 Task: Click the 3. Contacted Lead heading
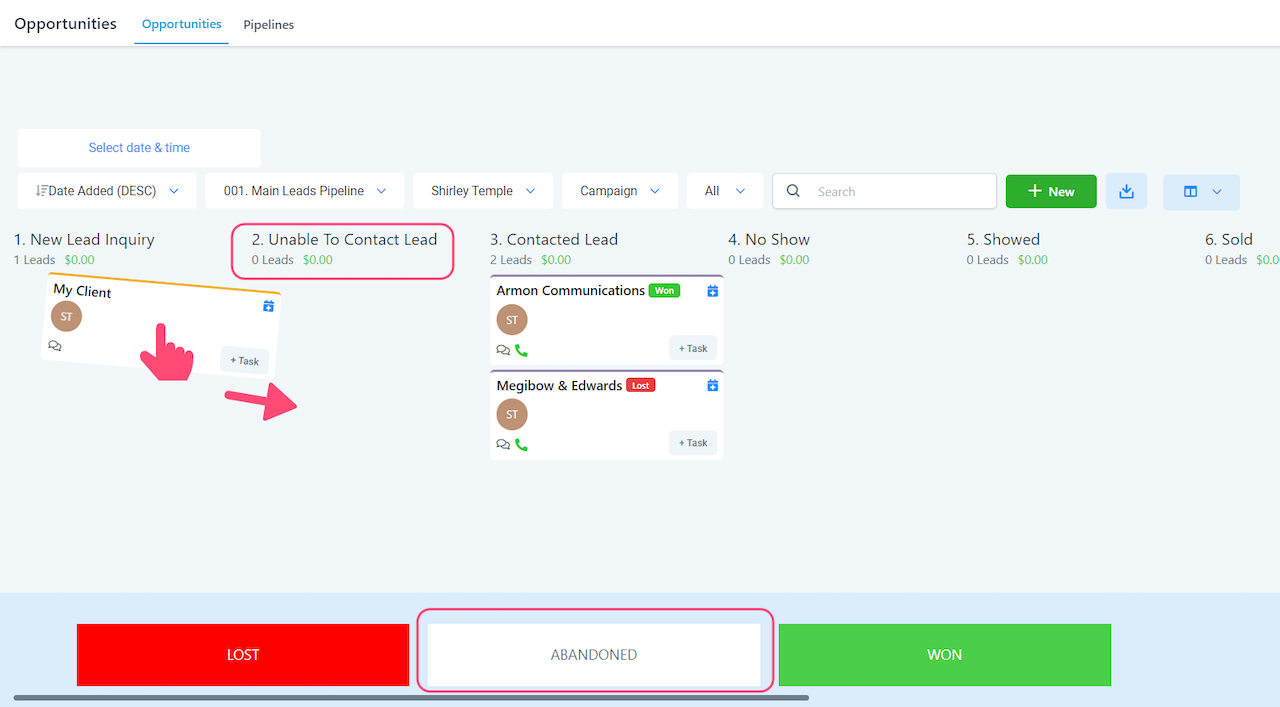[554, 239]
